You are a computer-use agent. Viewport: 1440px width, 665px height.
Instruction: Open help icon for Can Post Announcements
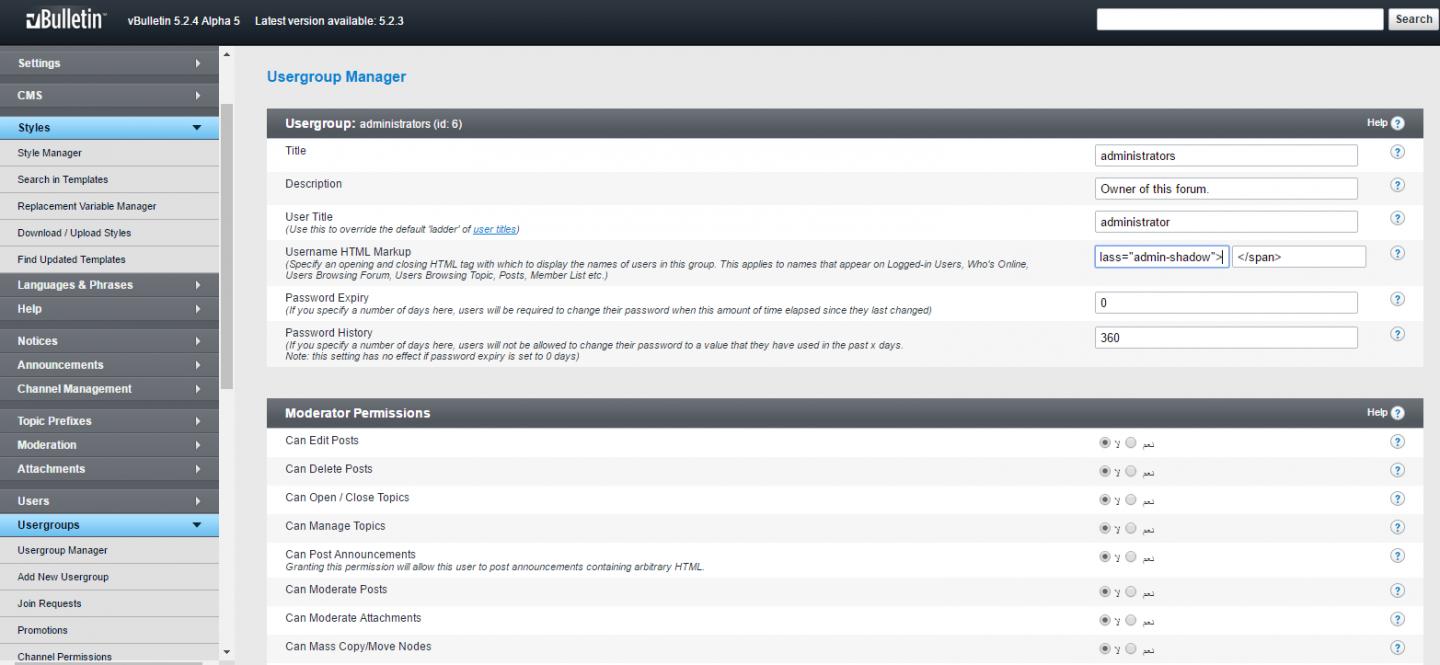1398,555
